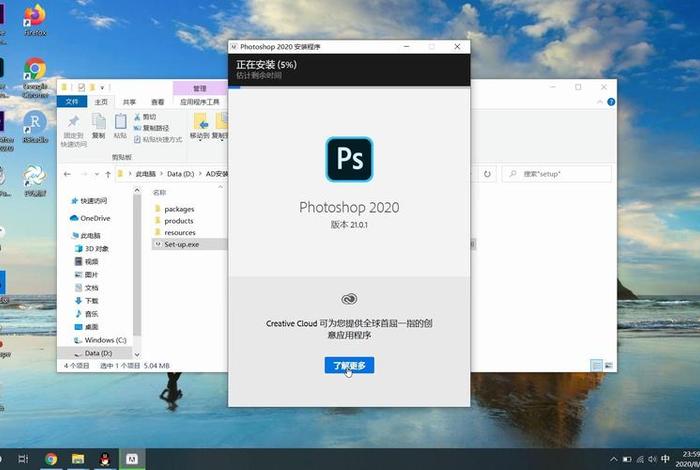Click the 了解更多 button
The image size is (700, 470).
[x=349, y=366]
